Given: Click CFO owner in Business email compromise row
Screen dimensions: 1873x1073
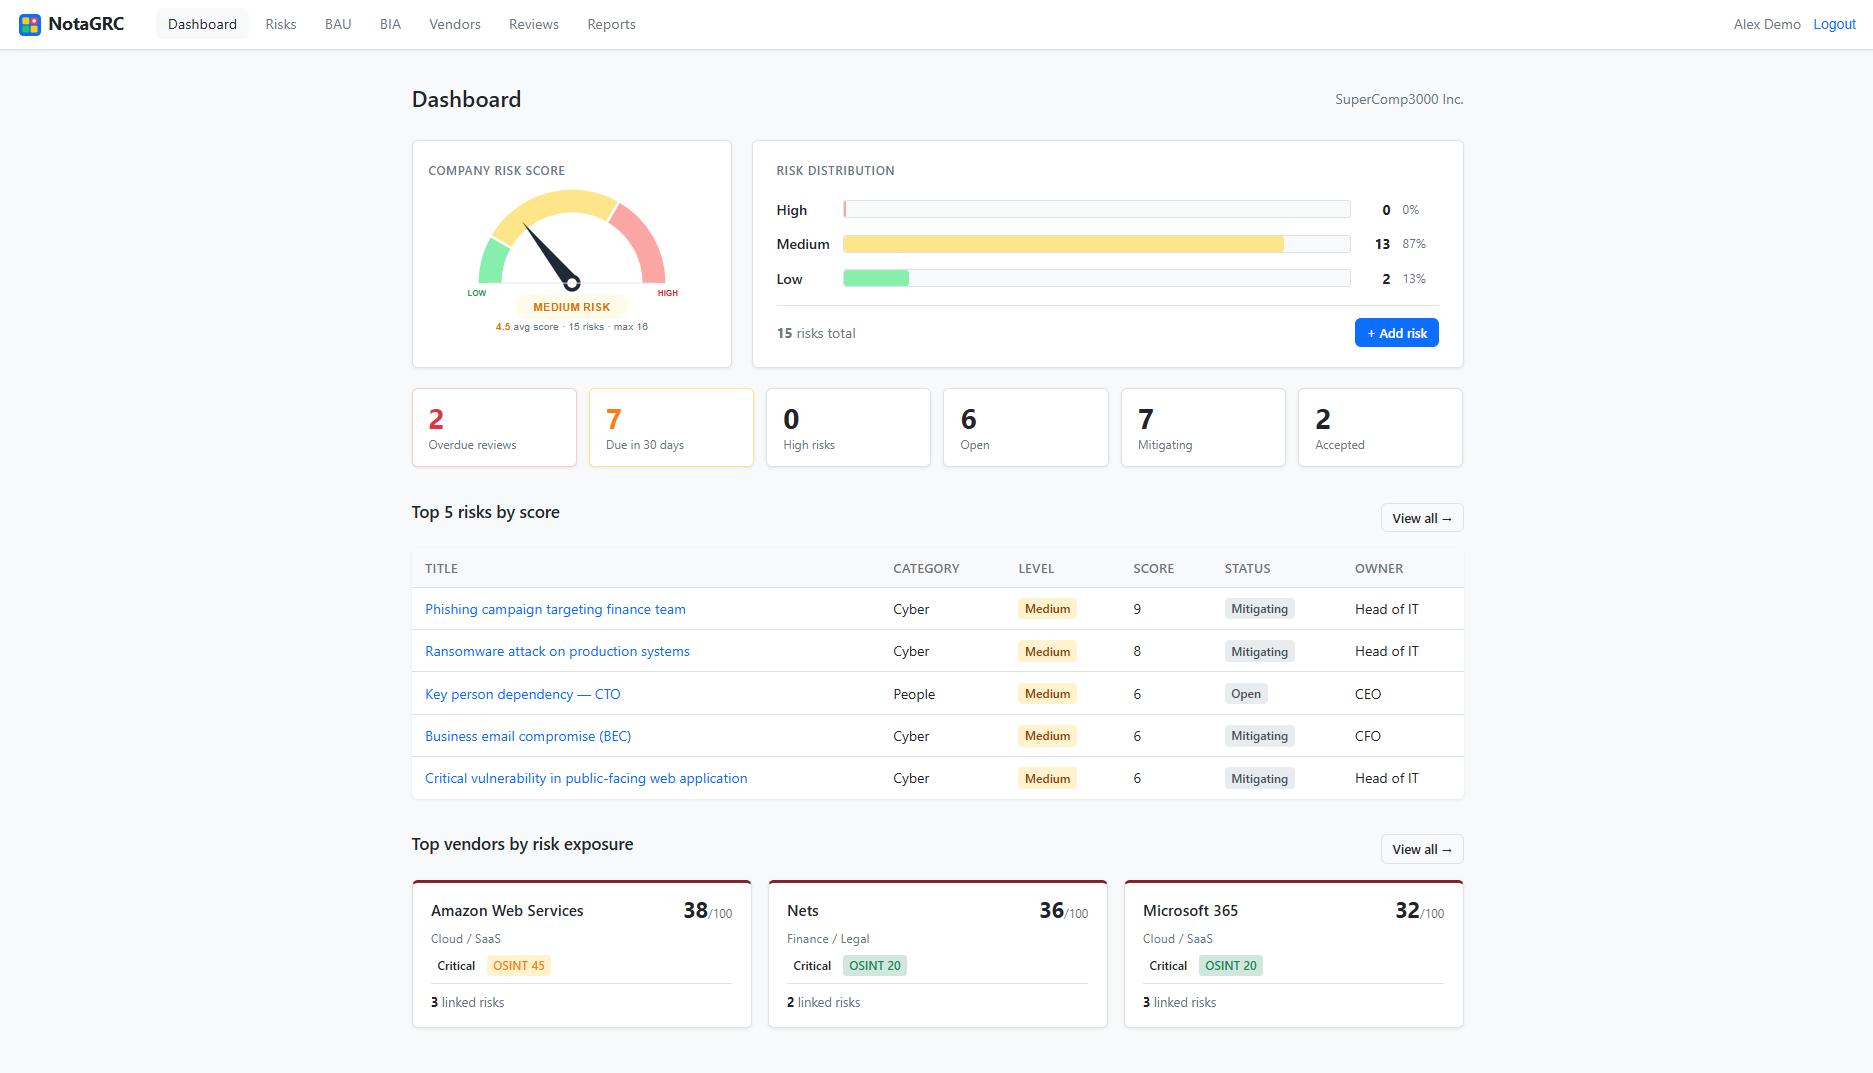Looking at the screenshot, I should click(1367, 736).
